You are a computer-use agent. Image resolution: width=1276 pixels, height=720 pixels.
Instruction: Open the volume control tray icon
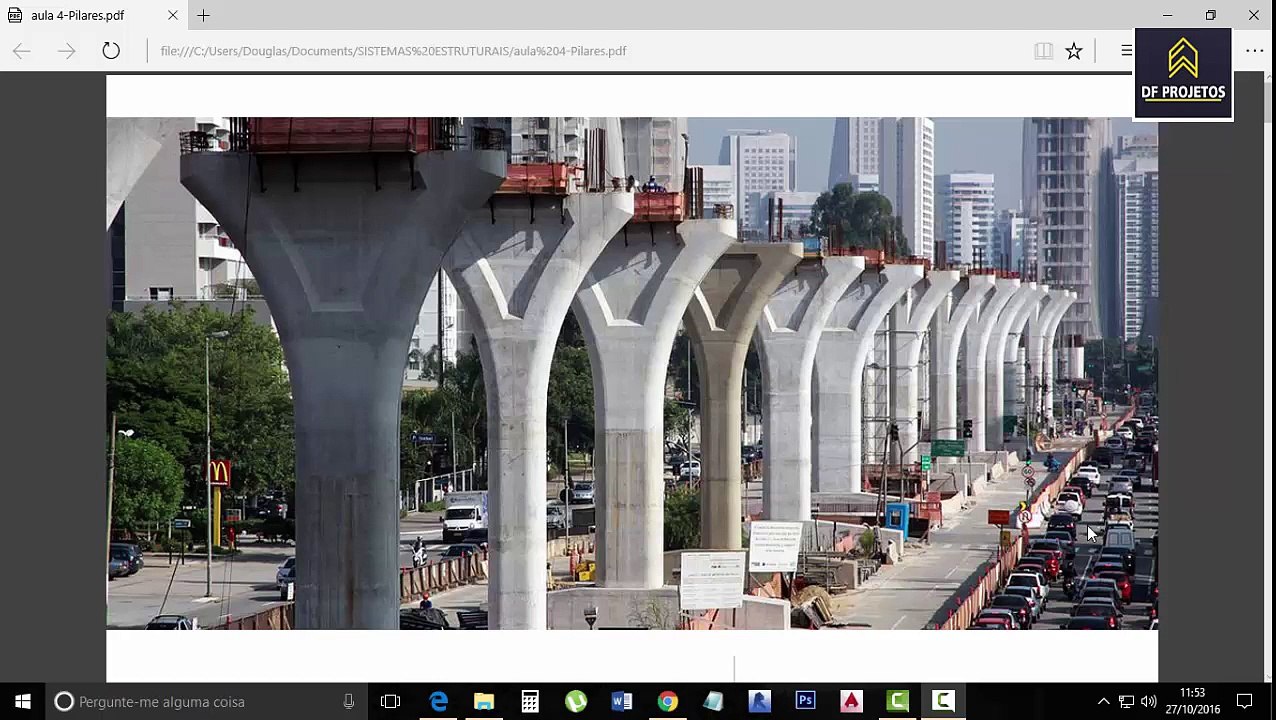pos(1148,702)
